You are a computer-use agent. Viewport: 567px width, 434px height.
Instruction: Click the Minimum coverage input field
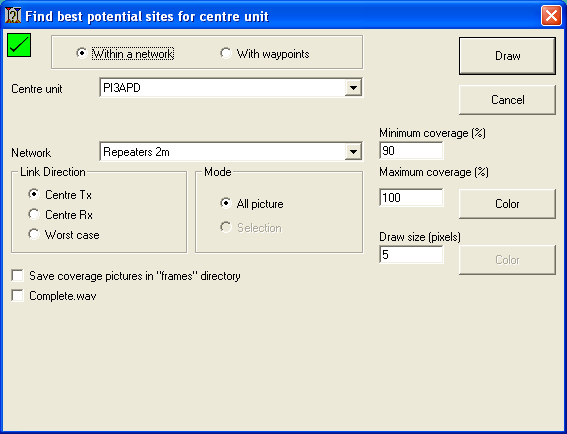(x=411, y=150)
